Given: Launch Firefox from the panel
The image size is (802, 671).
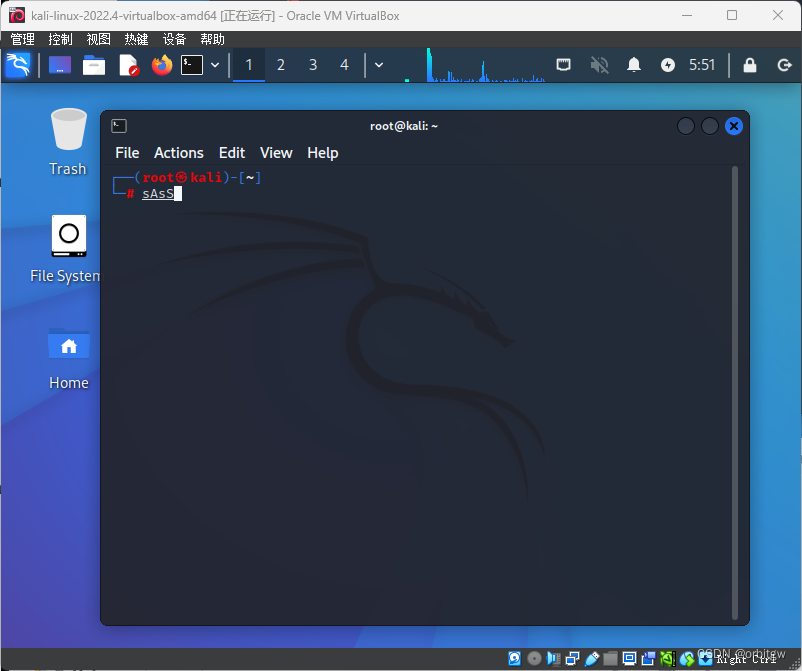Looking at the screenshot, I should pos(162,65).
